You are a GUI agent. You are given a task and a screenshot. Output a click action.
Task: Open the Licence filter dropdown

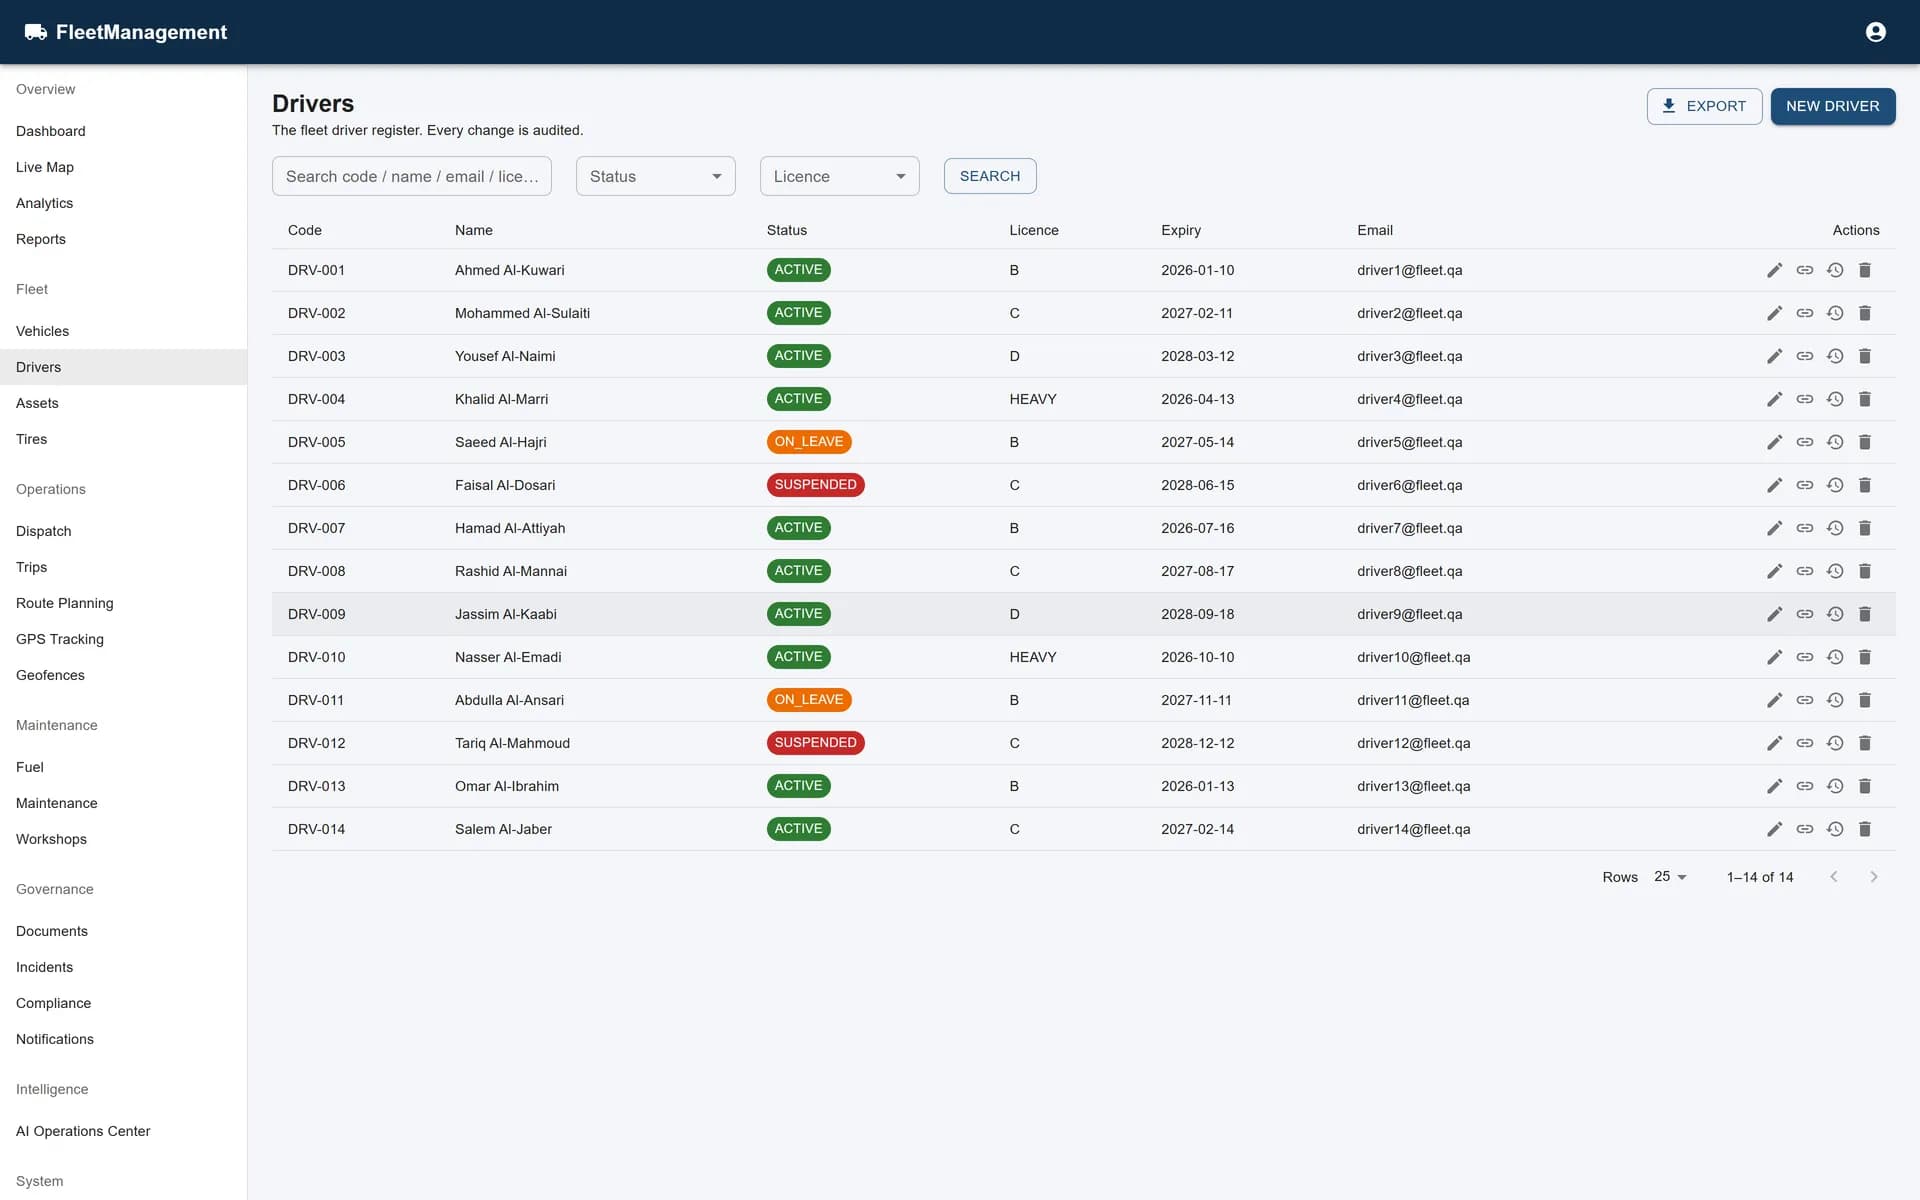point(840,176)
